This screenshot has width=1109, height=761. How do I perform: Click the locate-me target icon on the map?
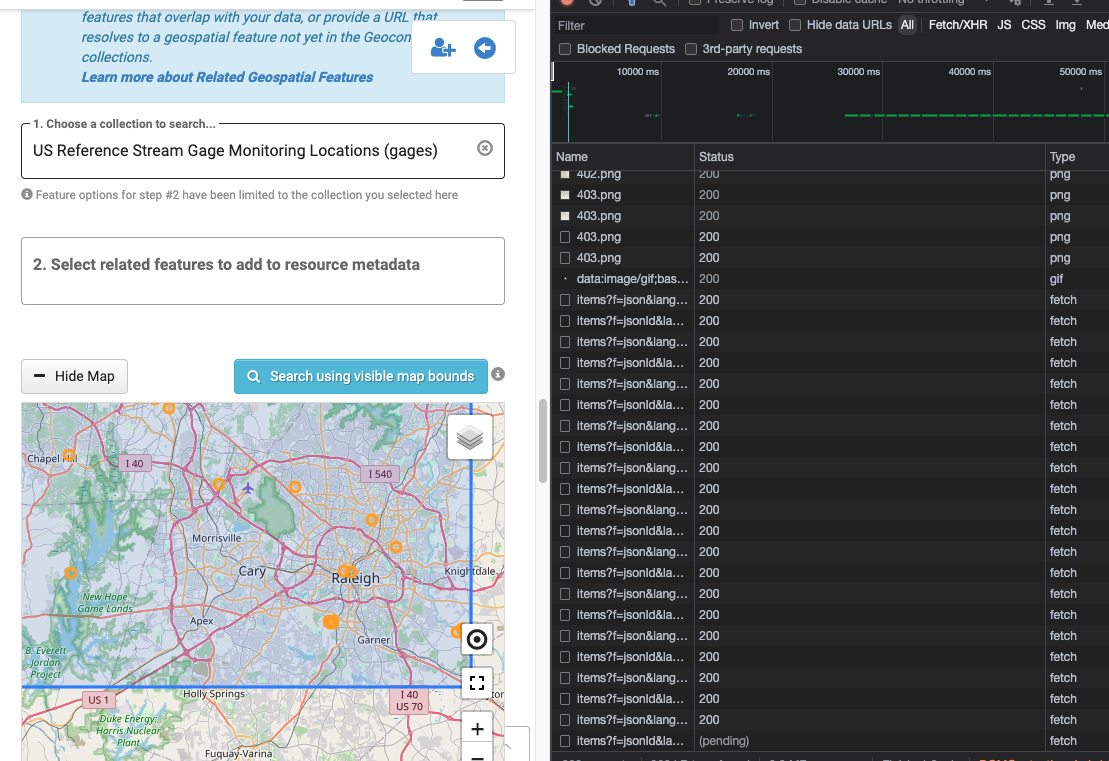click(477, 639)
